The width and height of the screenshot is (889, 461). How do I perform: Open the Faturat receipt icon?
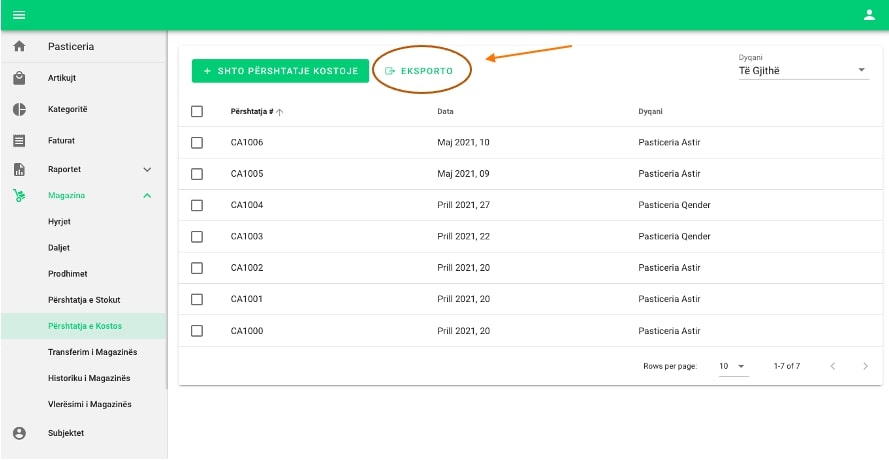[19, 141]
